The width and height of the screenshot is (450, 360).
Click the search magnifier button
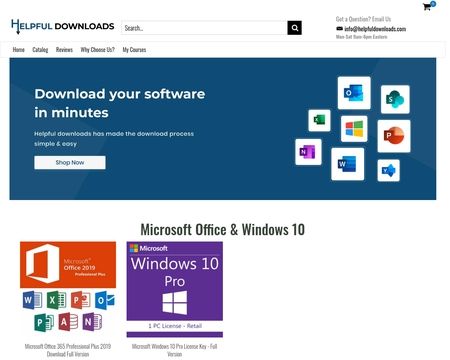[x=295, y=28]
